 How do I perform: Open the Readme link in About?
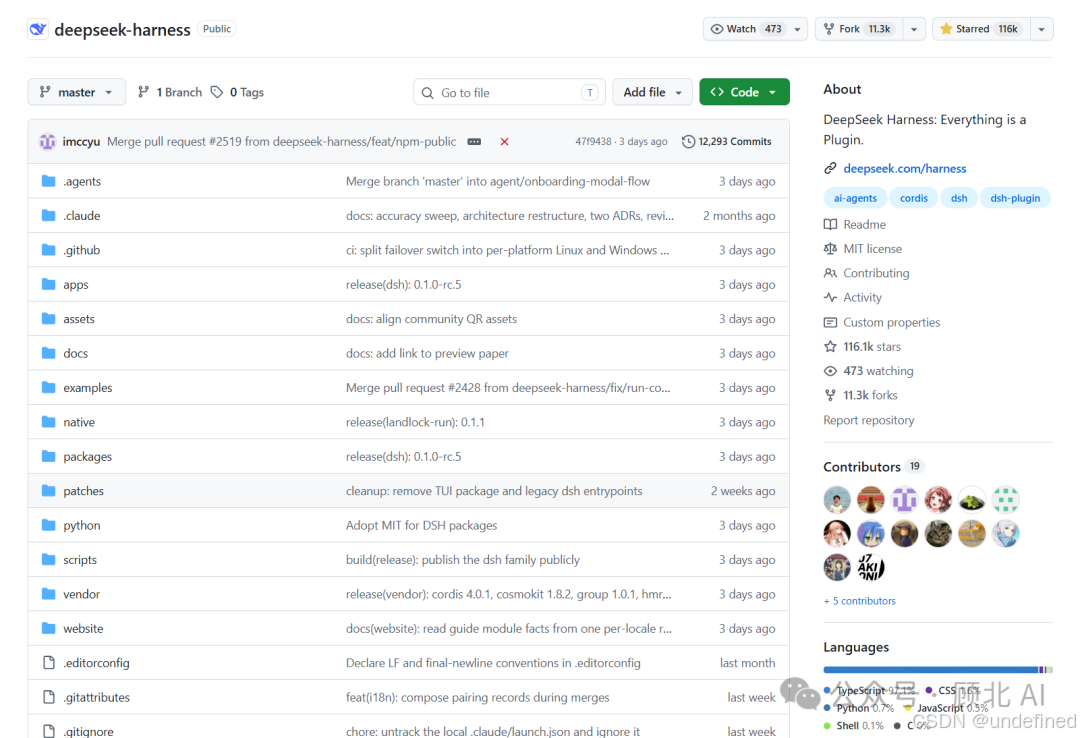point(864,225)
